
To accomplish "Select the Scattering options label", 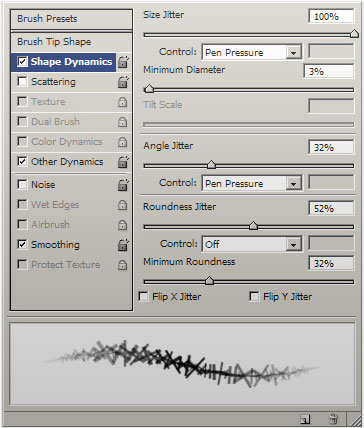I will [53, 82].
